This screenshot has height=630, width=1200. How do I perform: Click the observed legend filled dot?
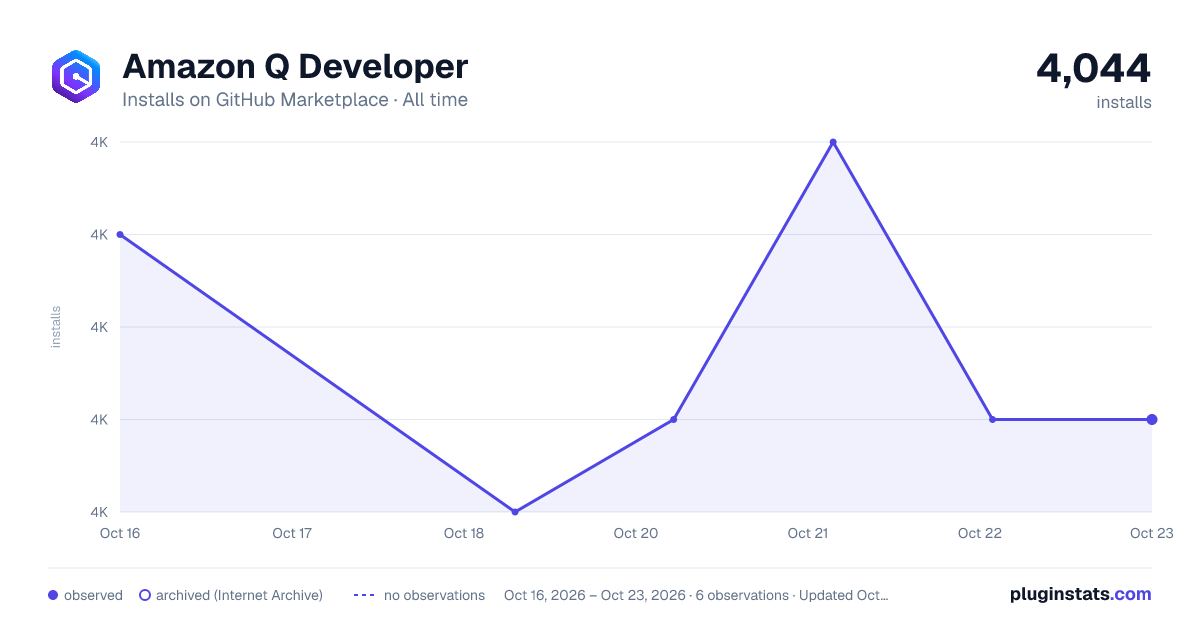53,595
